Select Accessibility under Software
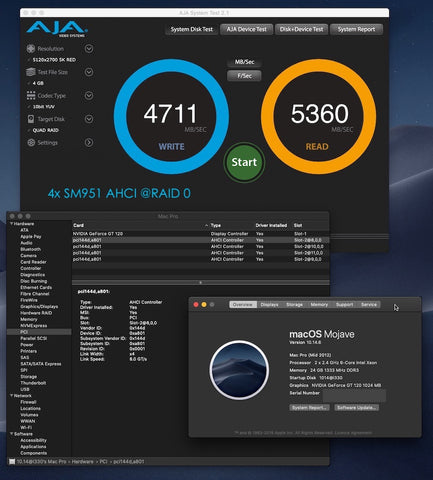Screen dimensions: 433x480 point(33,440)
